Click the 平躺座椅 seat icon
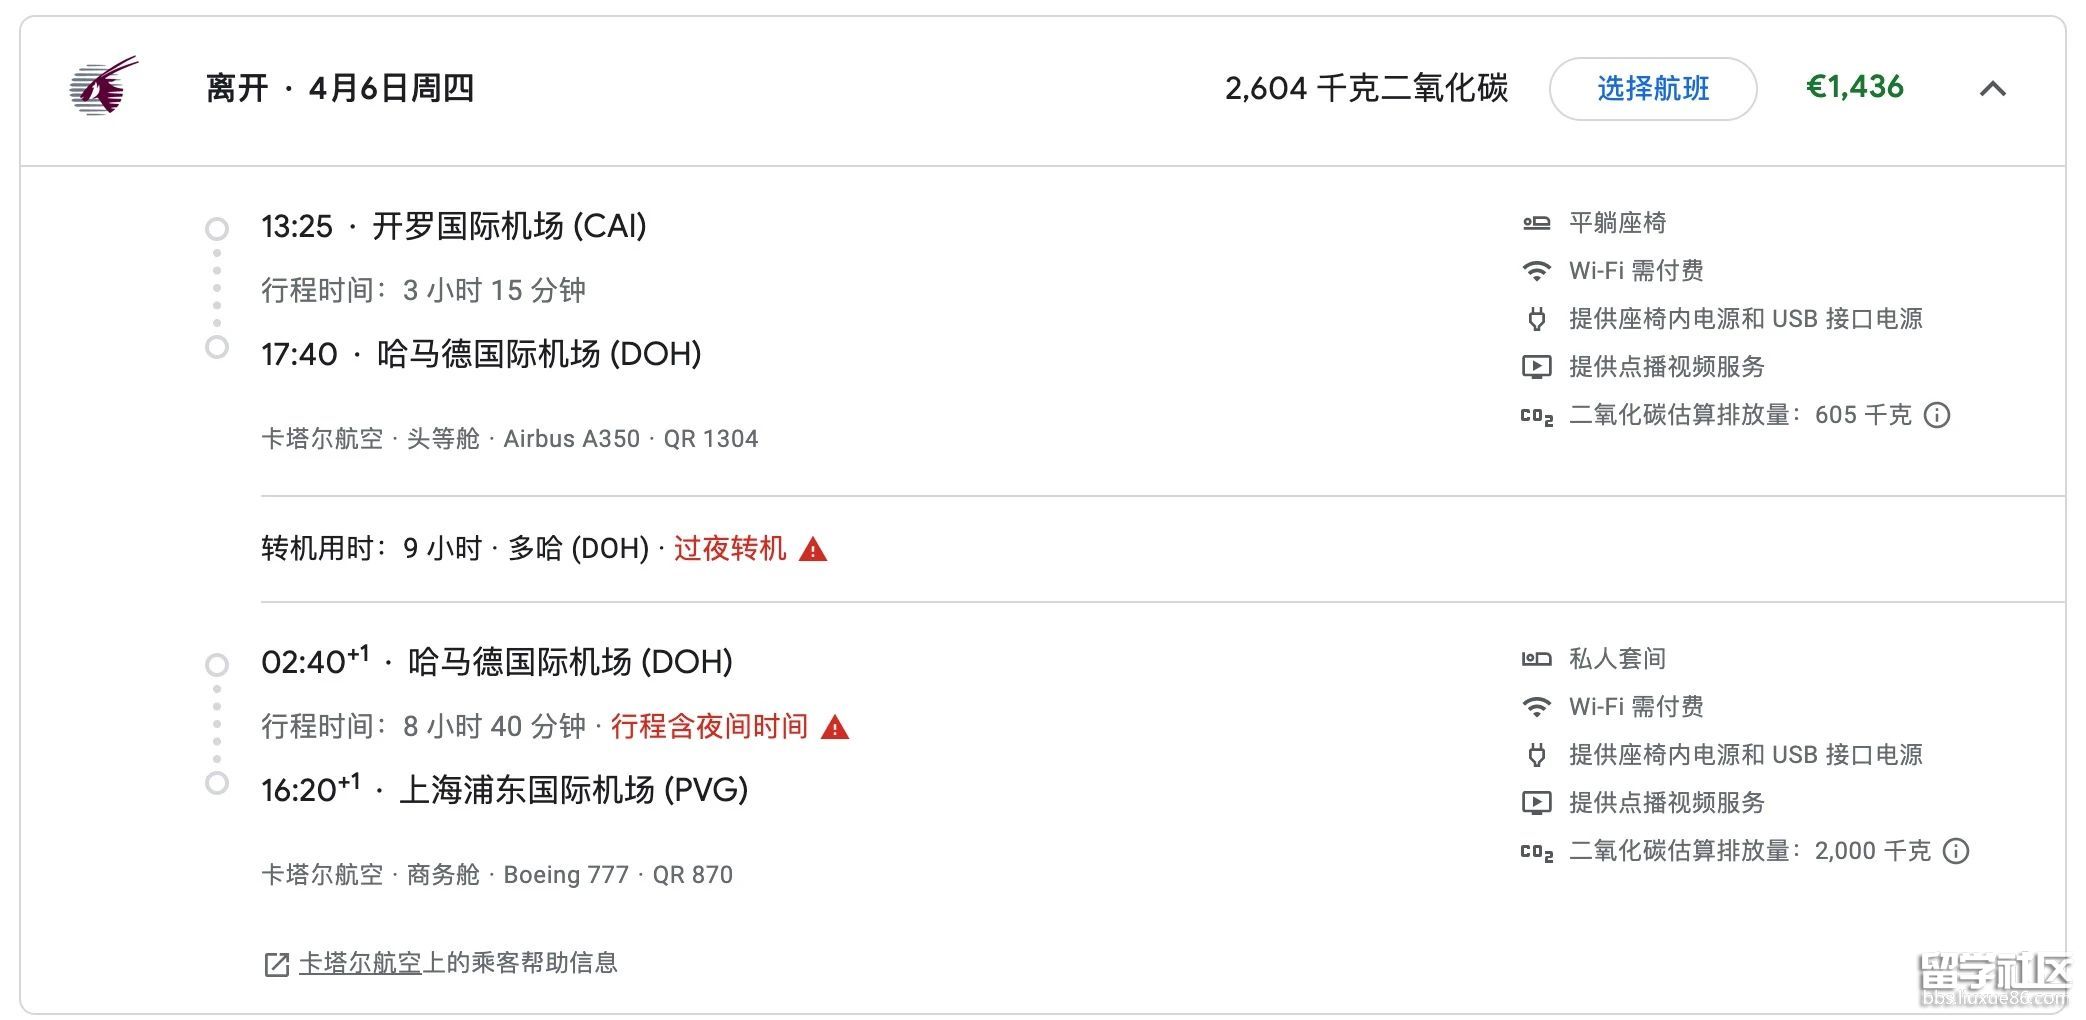2086x1020 pixels. 1536,223
